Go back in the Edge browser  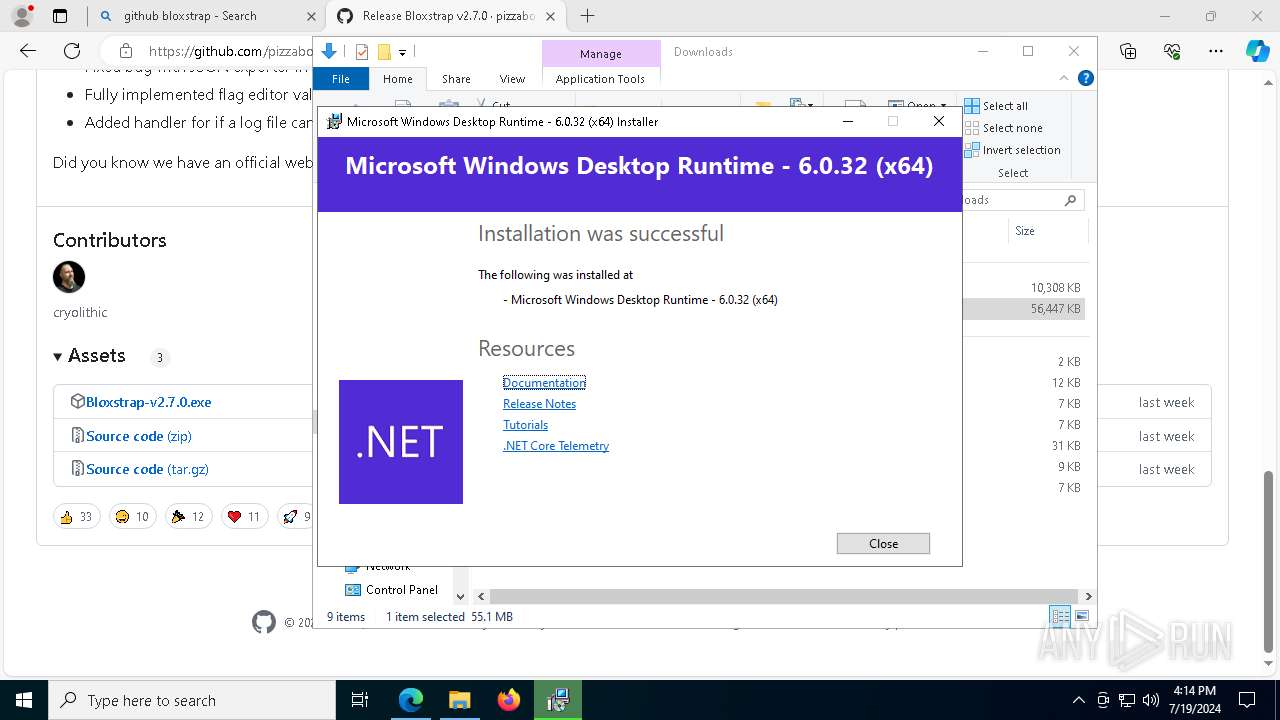coord(28,51)
